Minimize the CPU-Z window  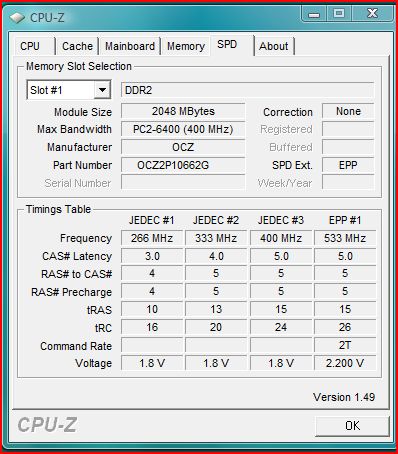(314, 14)
